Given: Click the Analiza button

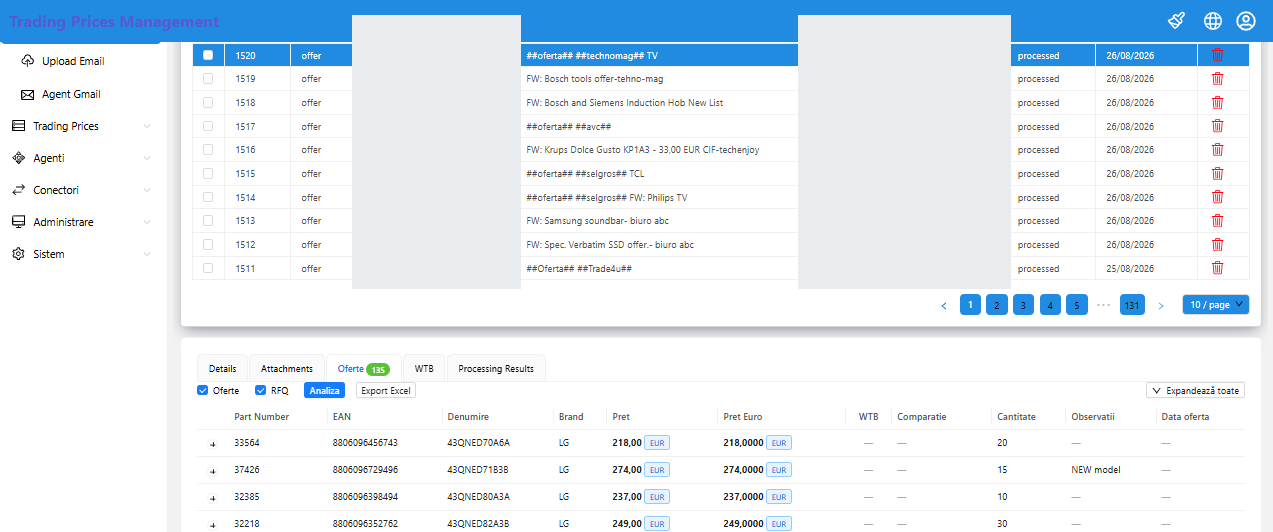Looking at the screenshot, I should pyautogui.click(x=324, y=391).
